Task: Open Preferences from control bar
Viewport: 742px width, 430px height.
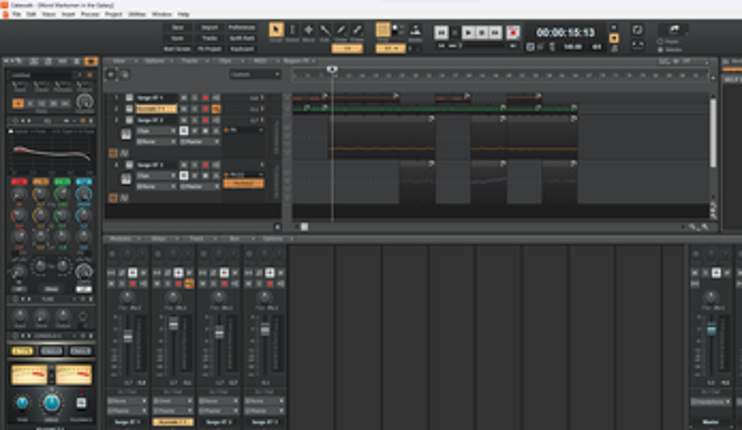Action: [x=241, y=27]
